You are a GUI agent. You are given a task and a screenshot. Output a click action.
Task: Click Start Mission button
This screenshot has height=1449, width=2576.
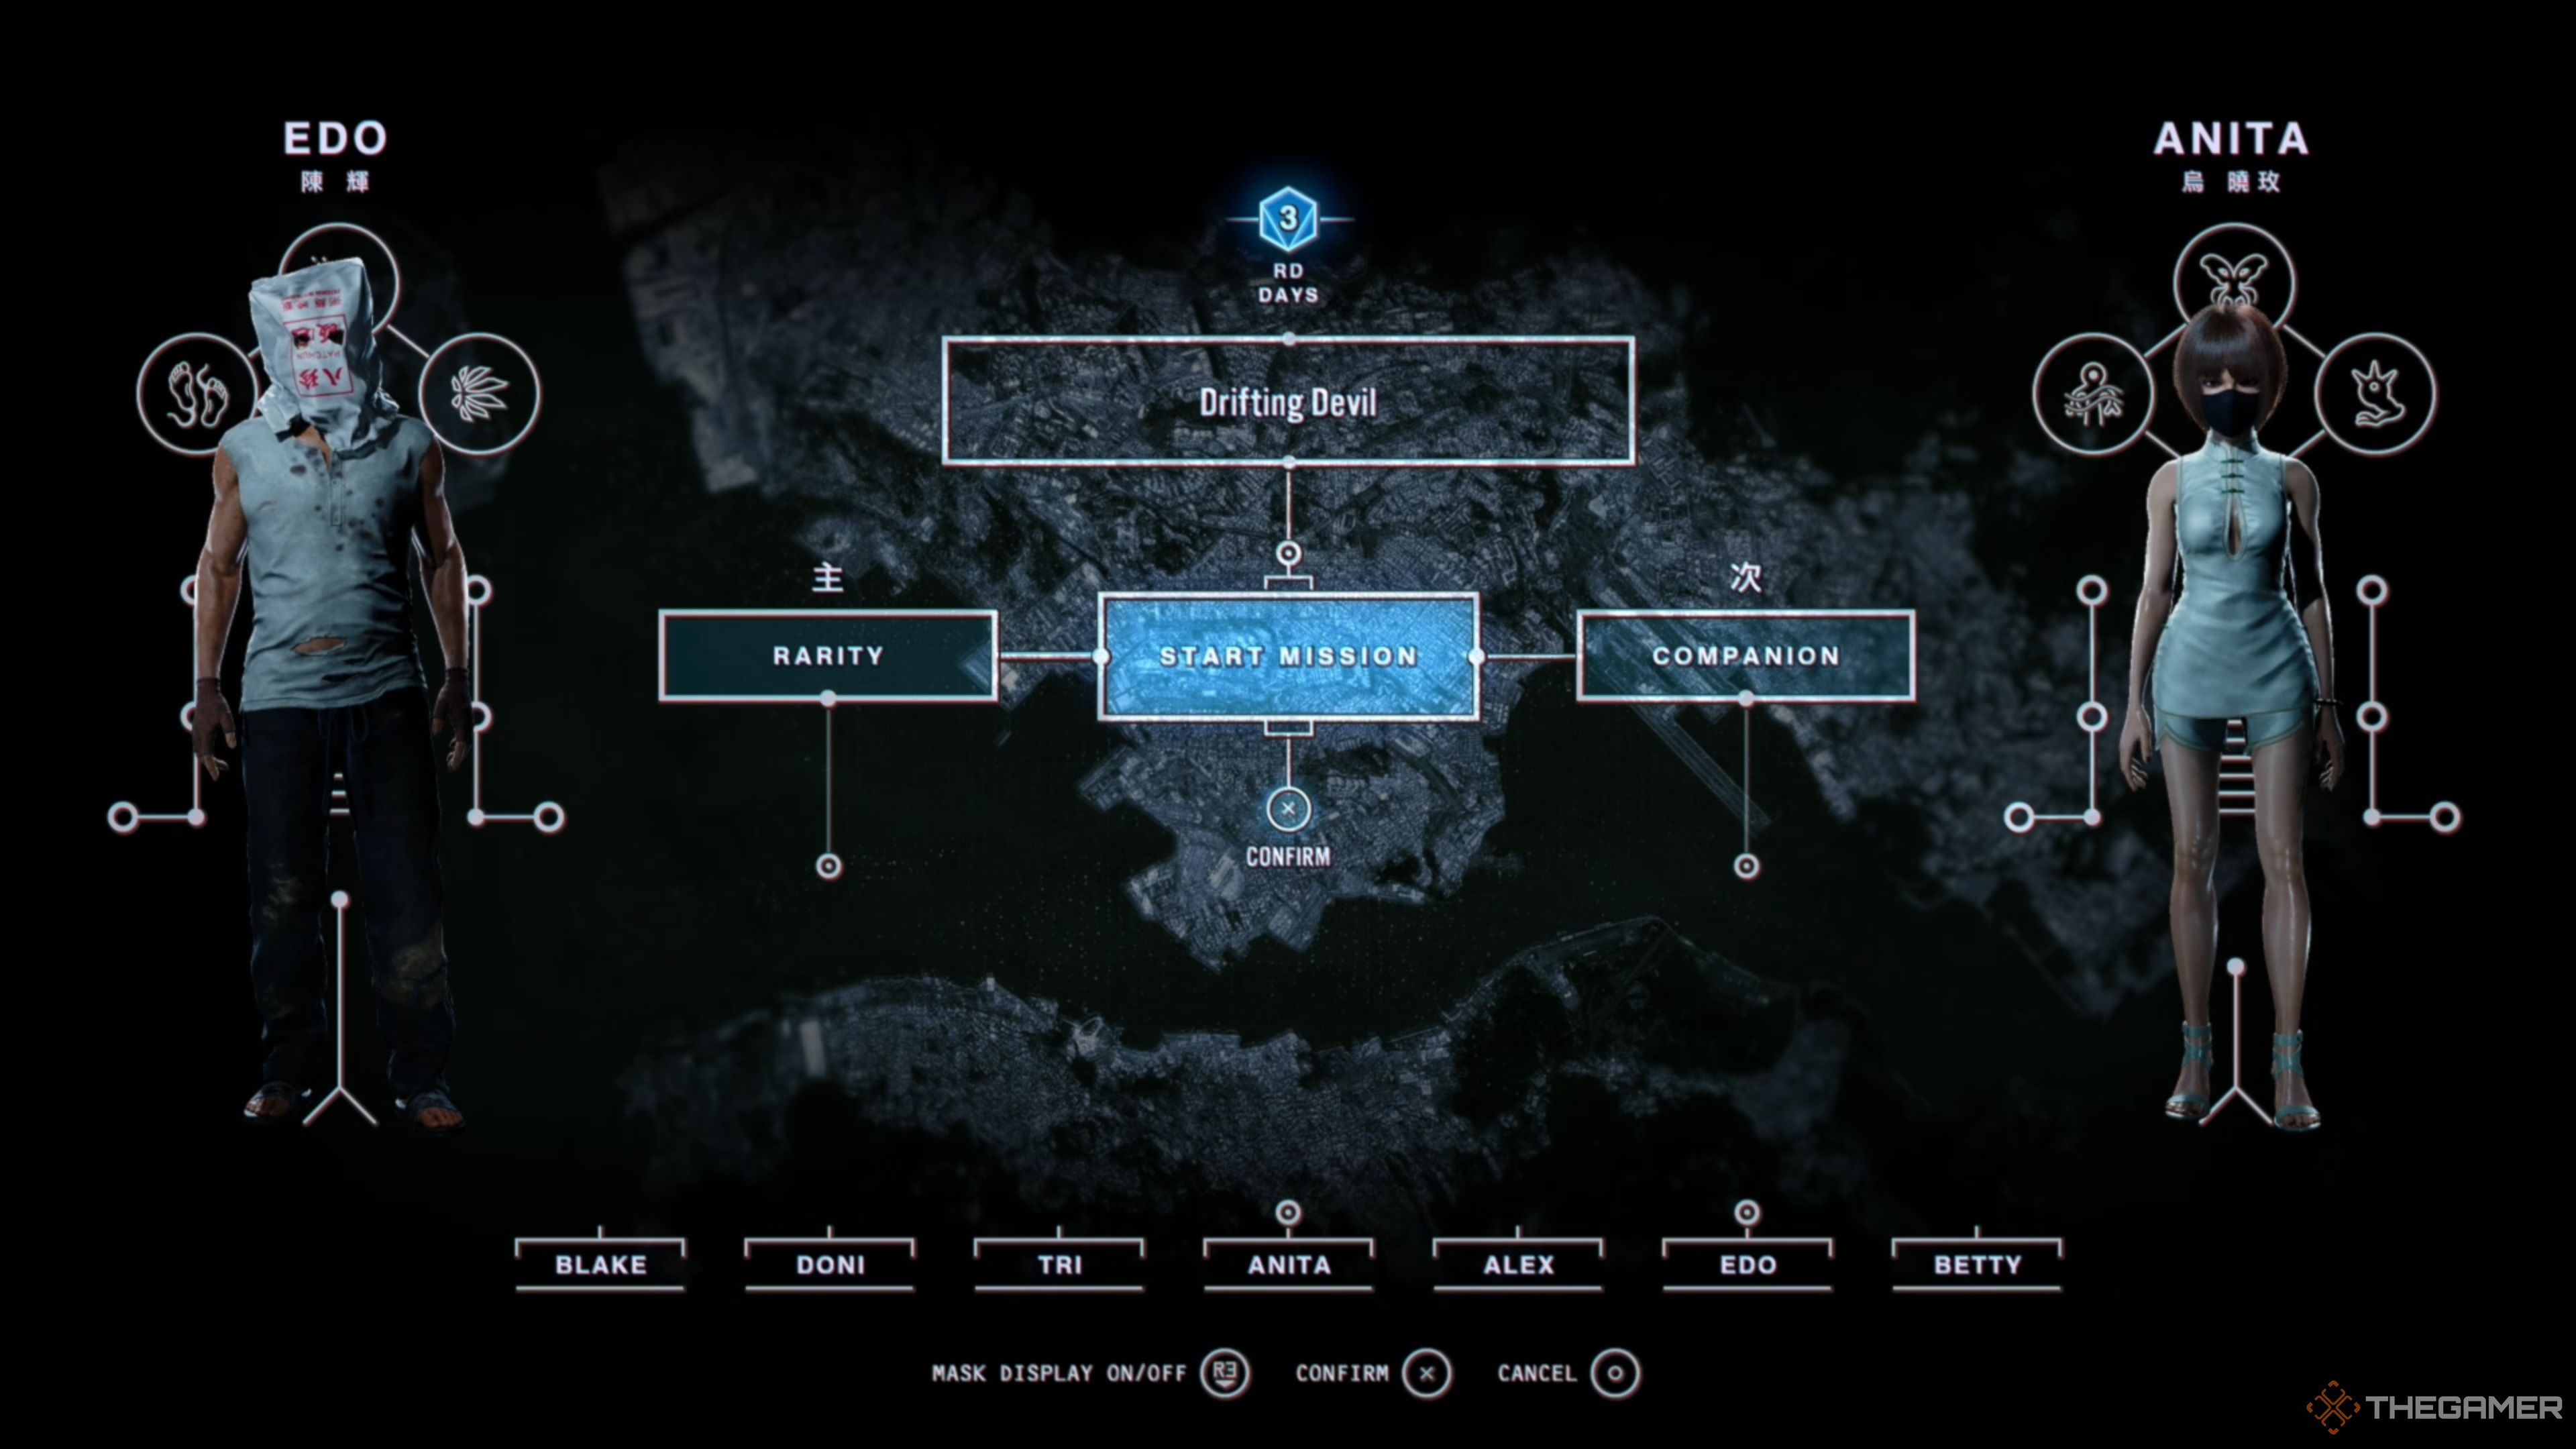(x=1288, y=655)
